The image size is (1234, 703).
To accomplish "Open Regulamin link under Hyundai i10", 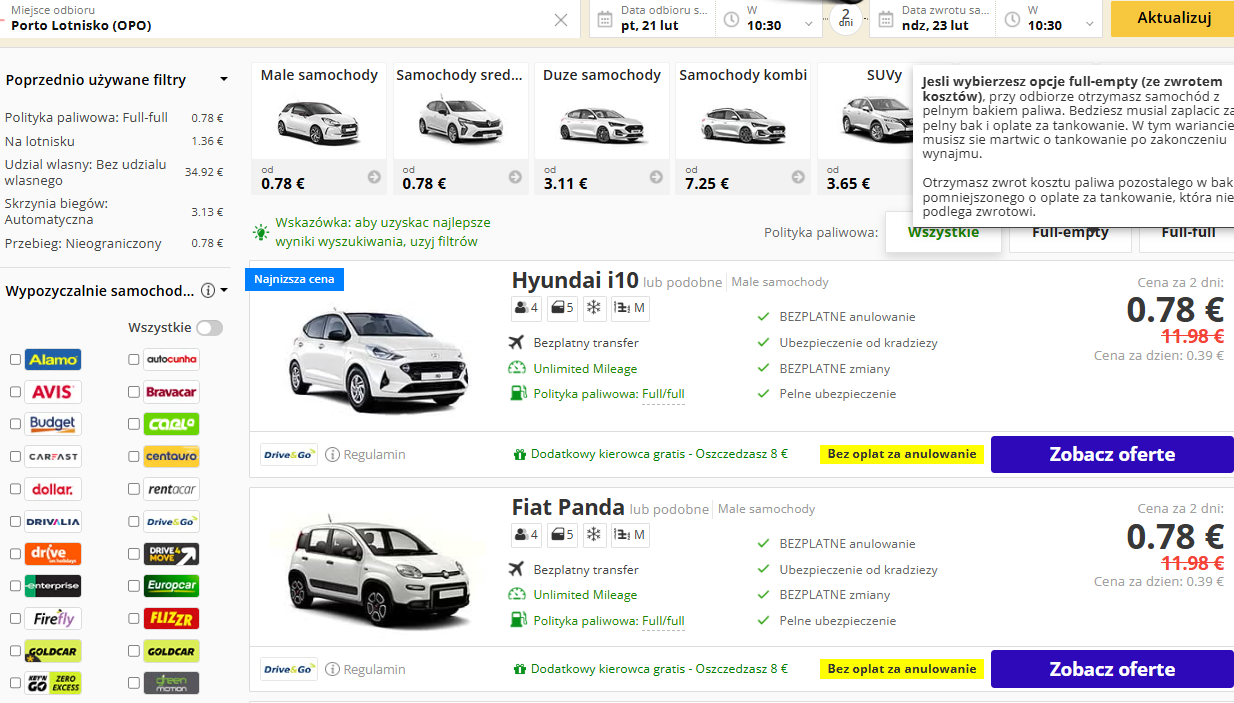I will 374,454.
